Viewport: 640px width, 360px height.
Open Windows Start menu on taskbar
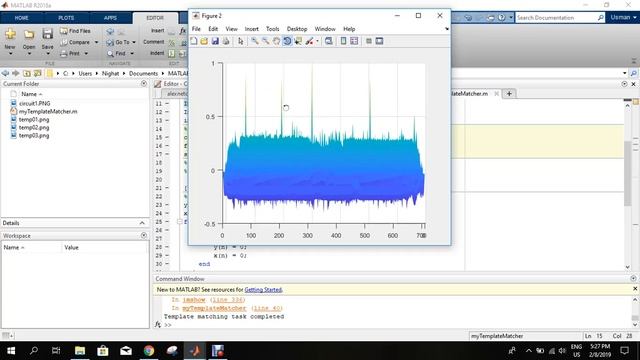[11, 351]
